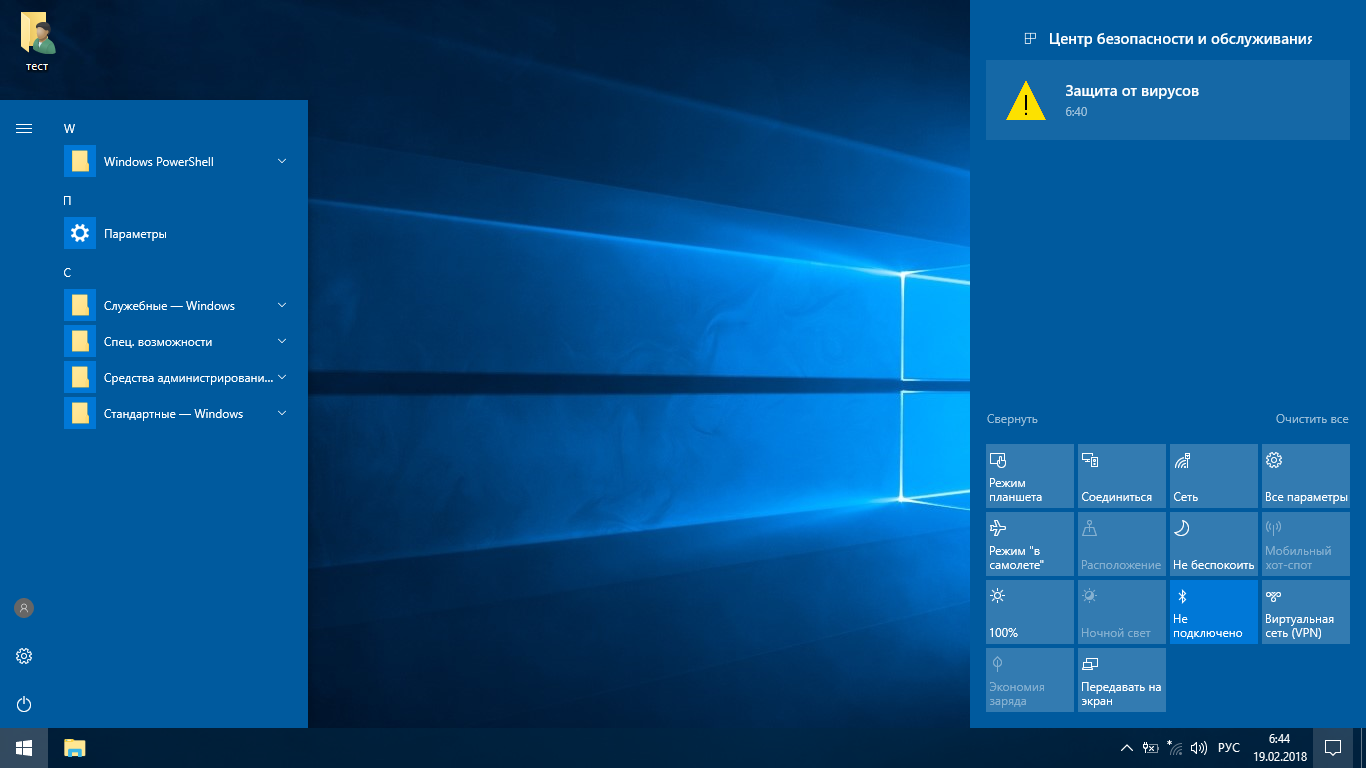
Task: Toggle the Расположение location tile
Action: (x=1122, y=544)
